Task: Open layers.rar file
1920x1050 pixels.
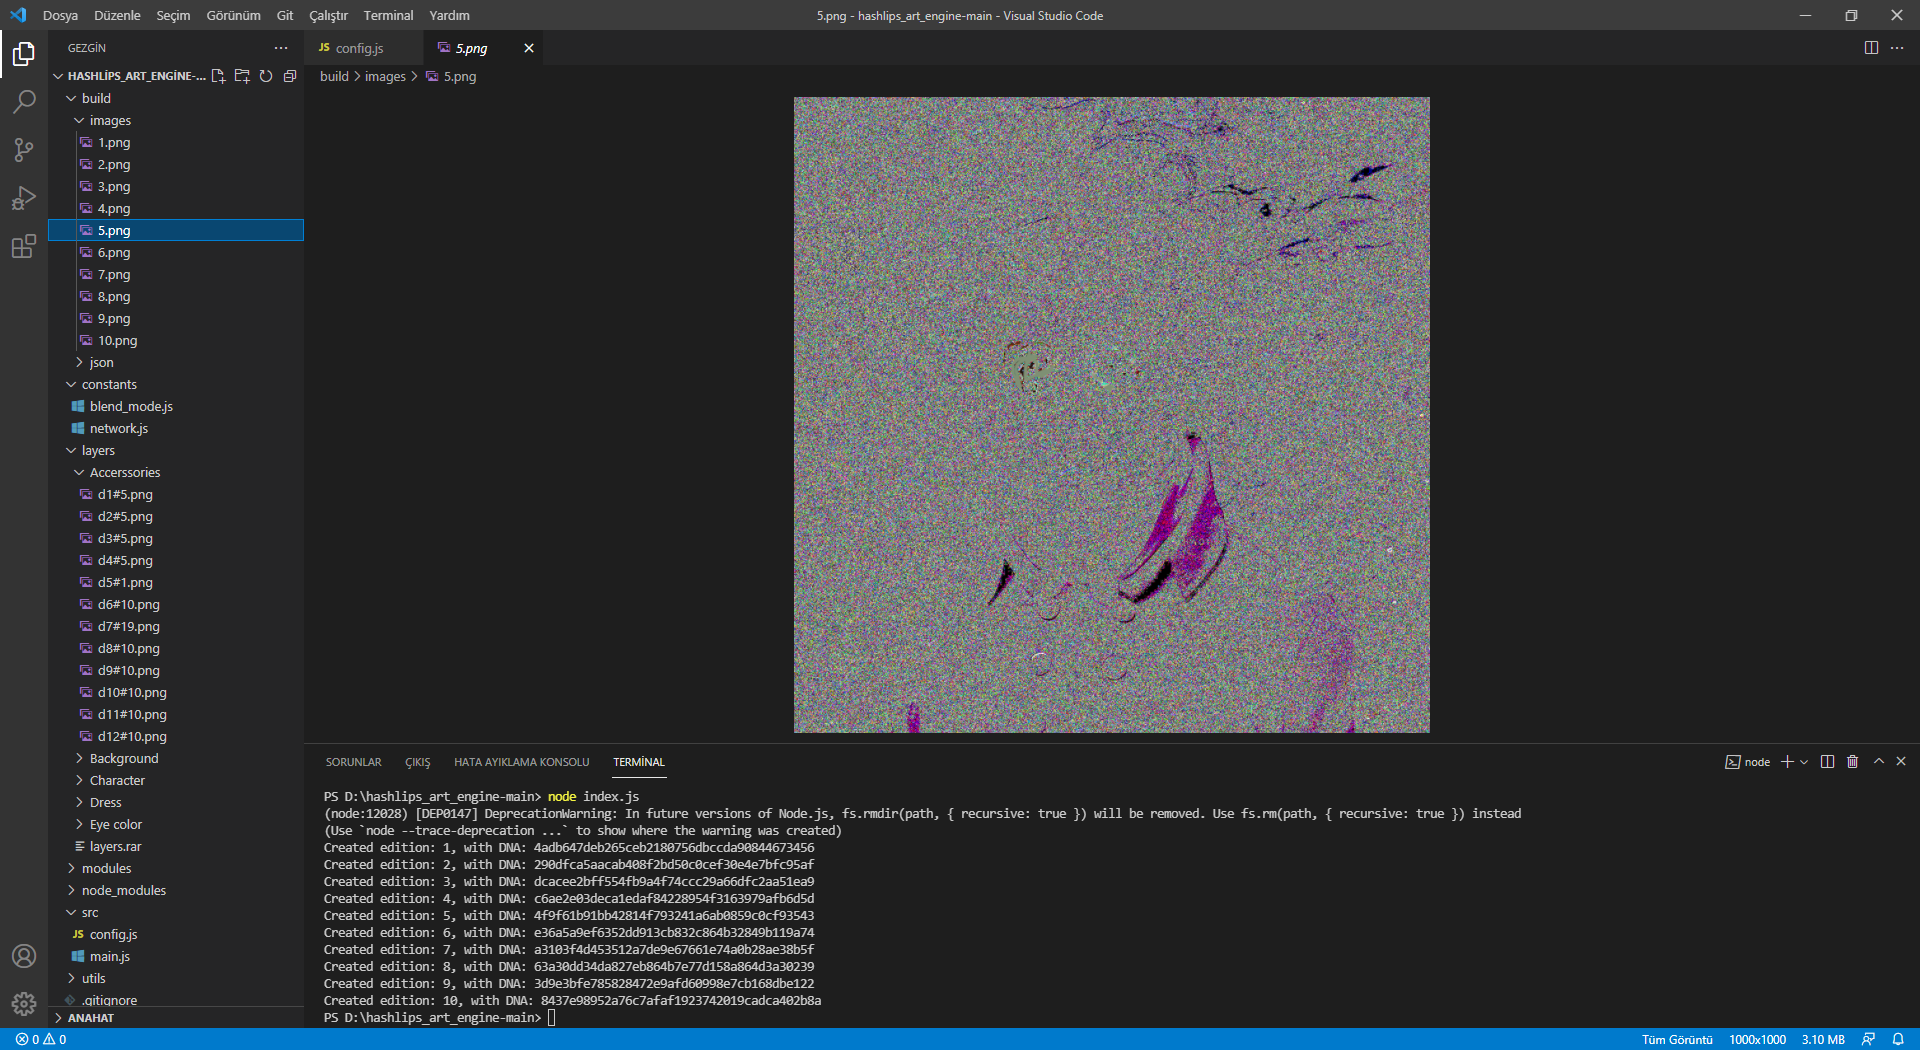Action: [x=176, y=846]
